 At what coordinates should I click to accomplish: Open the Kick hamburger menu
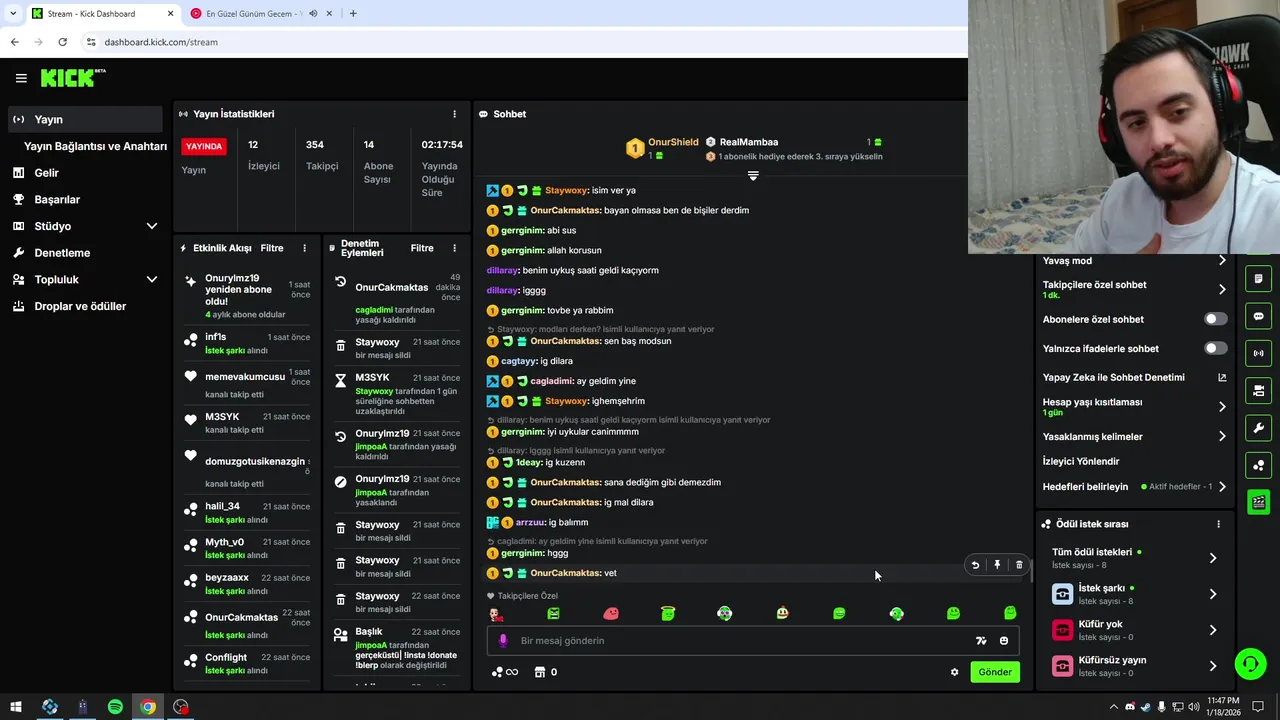point(21,78)
